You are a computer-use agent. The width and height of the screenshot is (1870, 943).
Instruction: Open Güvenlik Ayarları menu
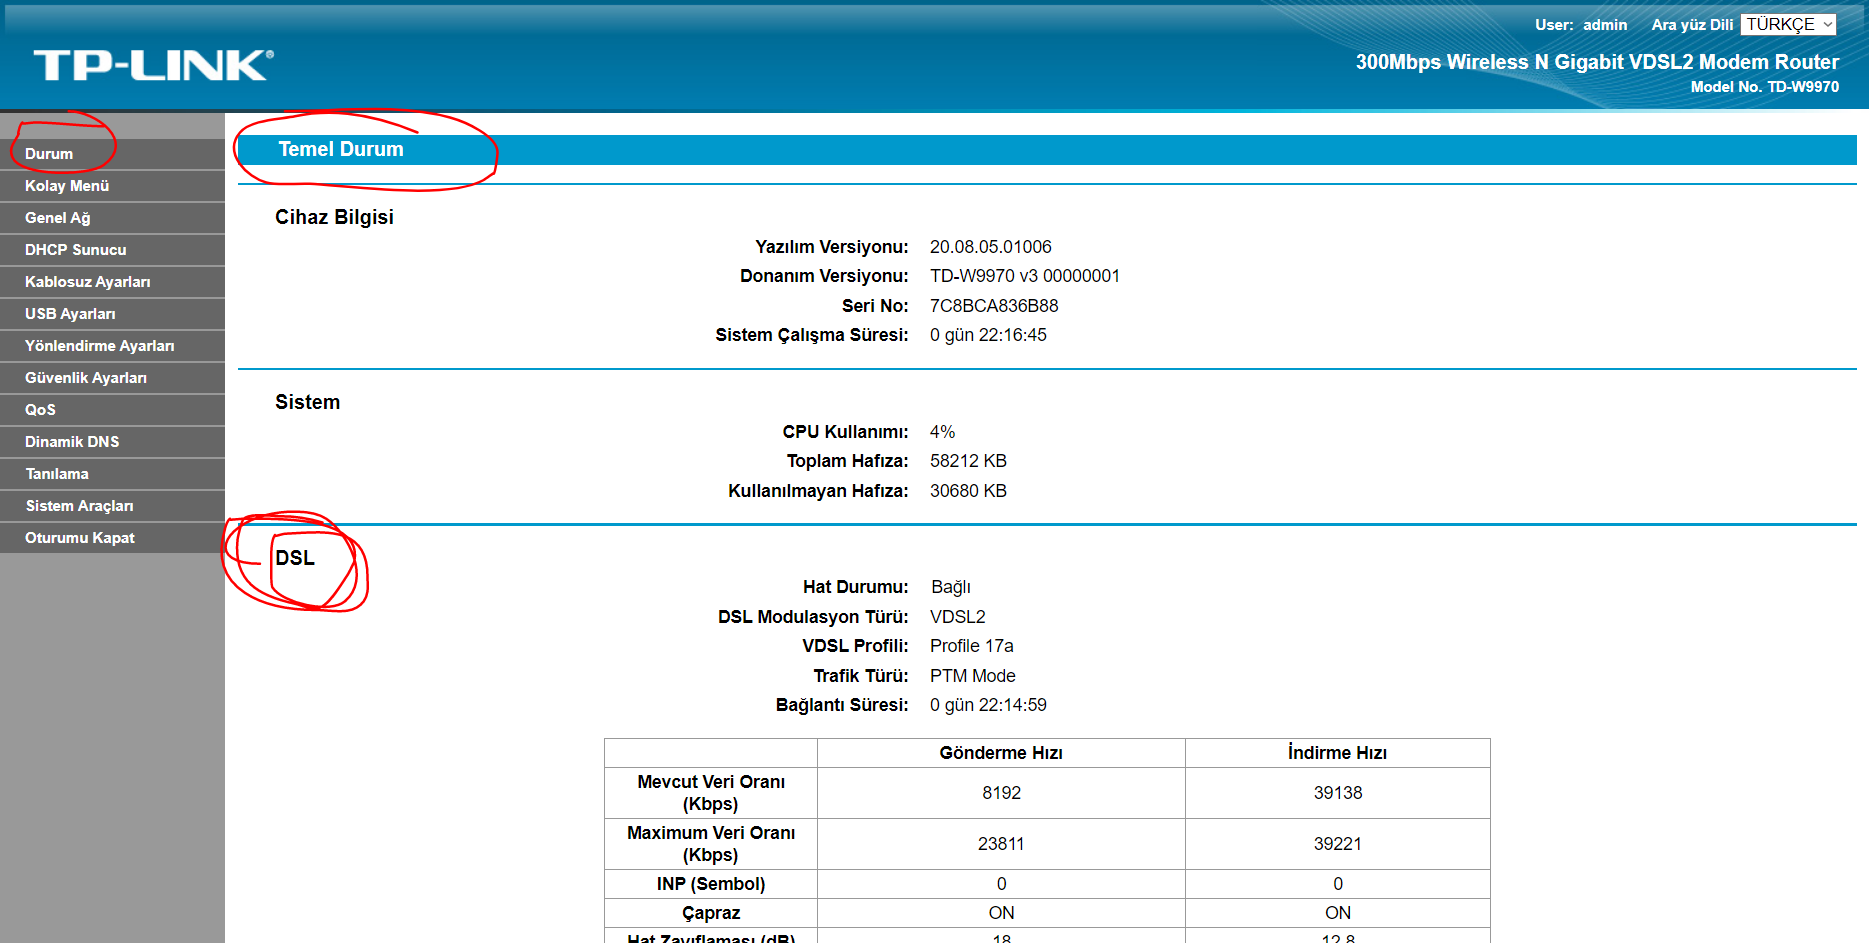(112, 378)
